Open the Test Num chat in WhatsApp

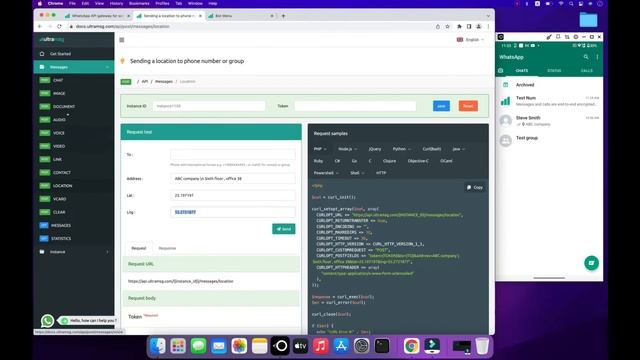click(549, 101)
